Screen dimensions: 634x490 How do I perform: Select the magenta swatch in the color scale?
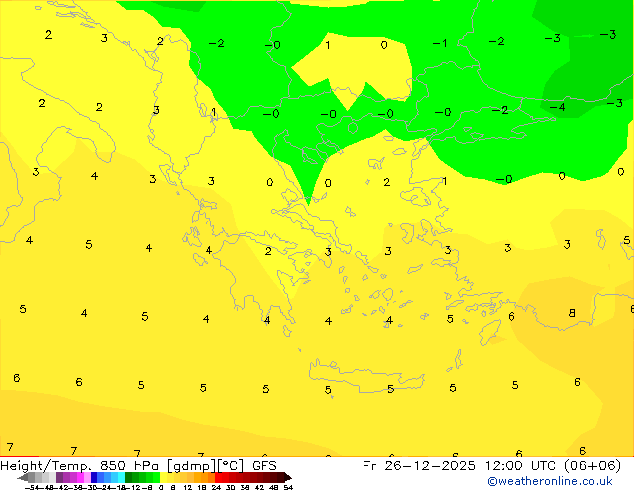(x=80, y=477)
